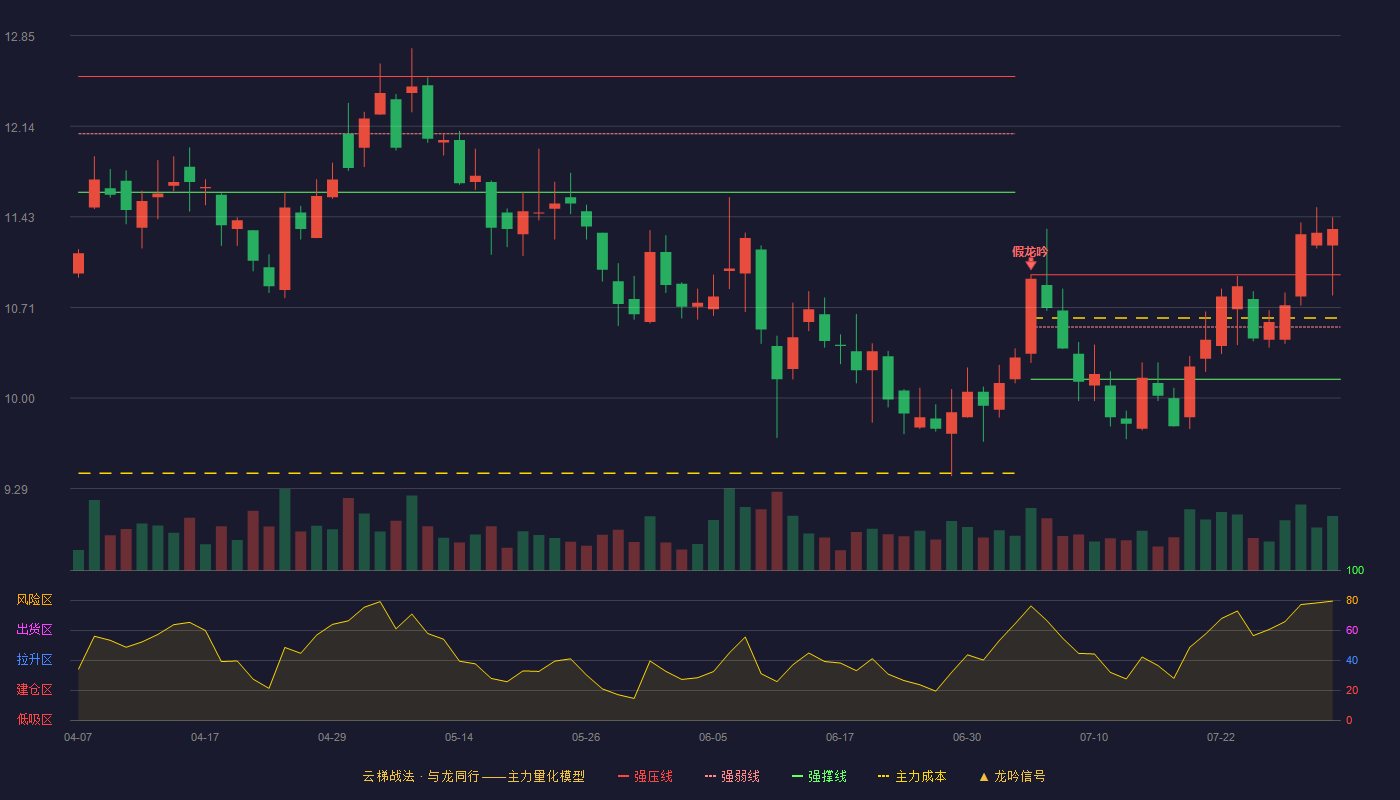Viewport: 1400px width, 800px height.
Task: Click the 12.14 price axis label
Action: 19,128
